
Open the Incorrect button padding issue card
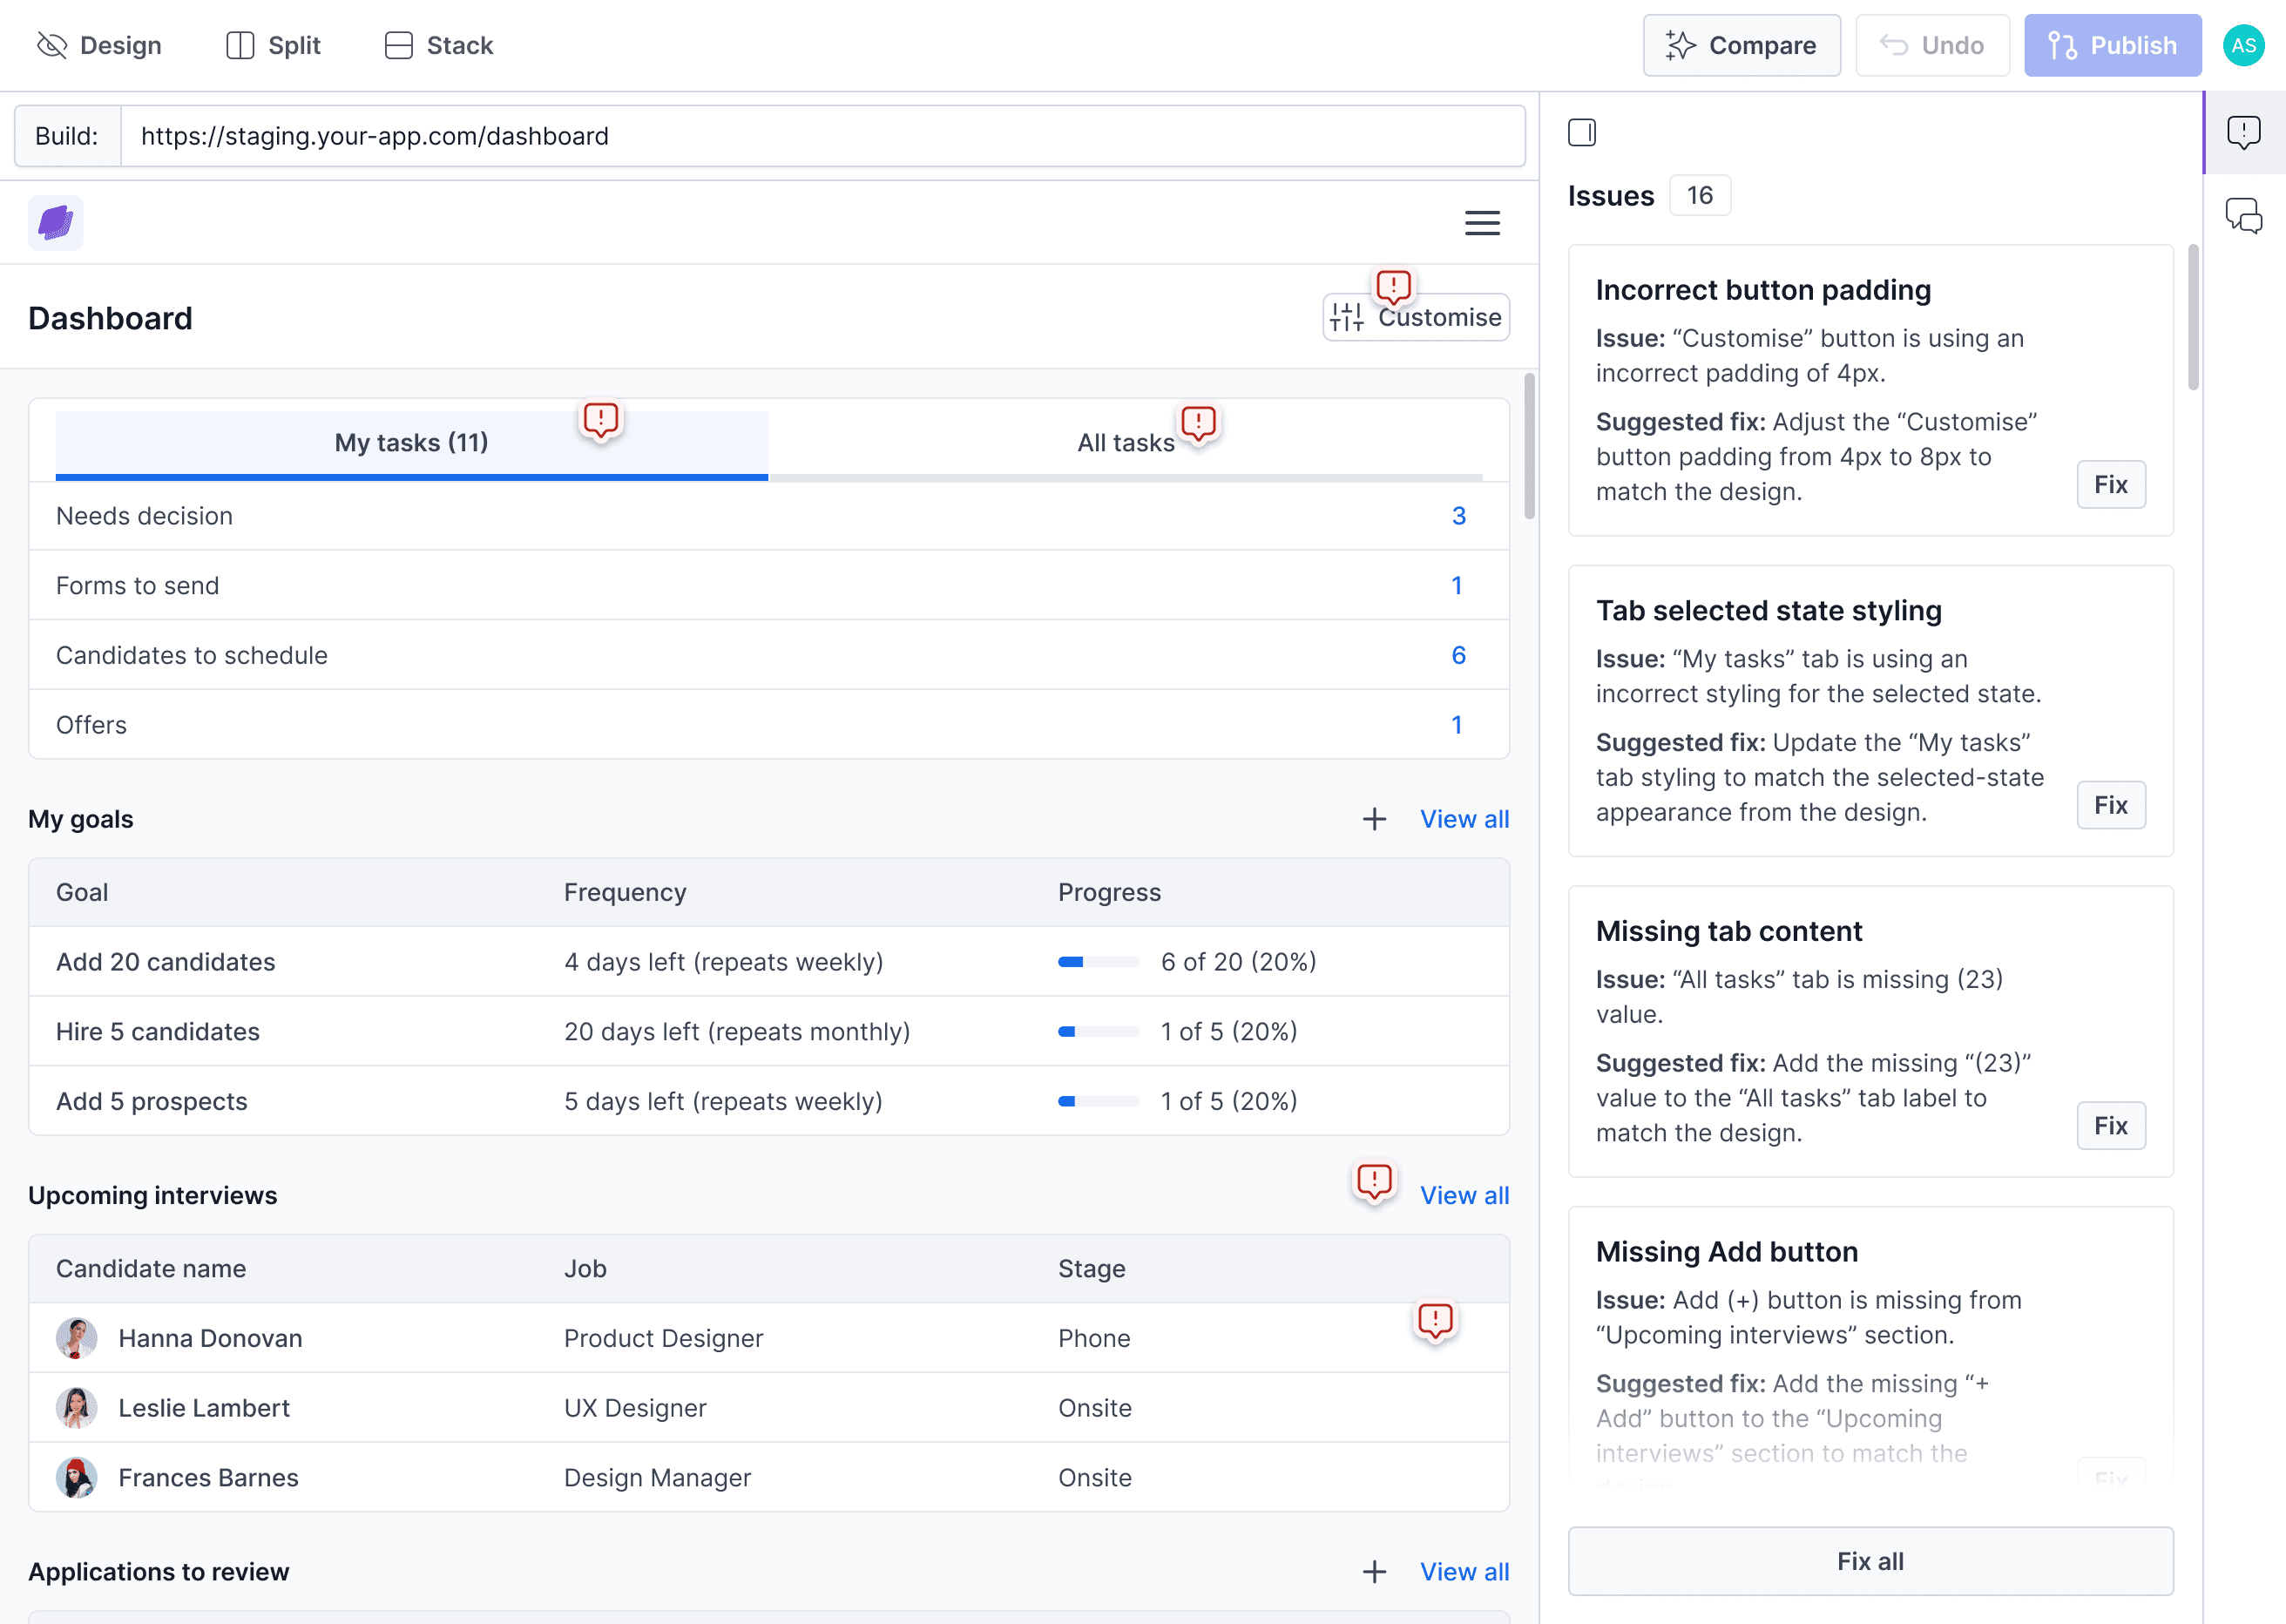(x=1870, y=390)
